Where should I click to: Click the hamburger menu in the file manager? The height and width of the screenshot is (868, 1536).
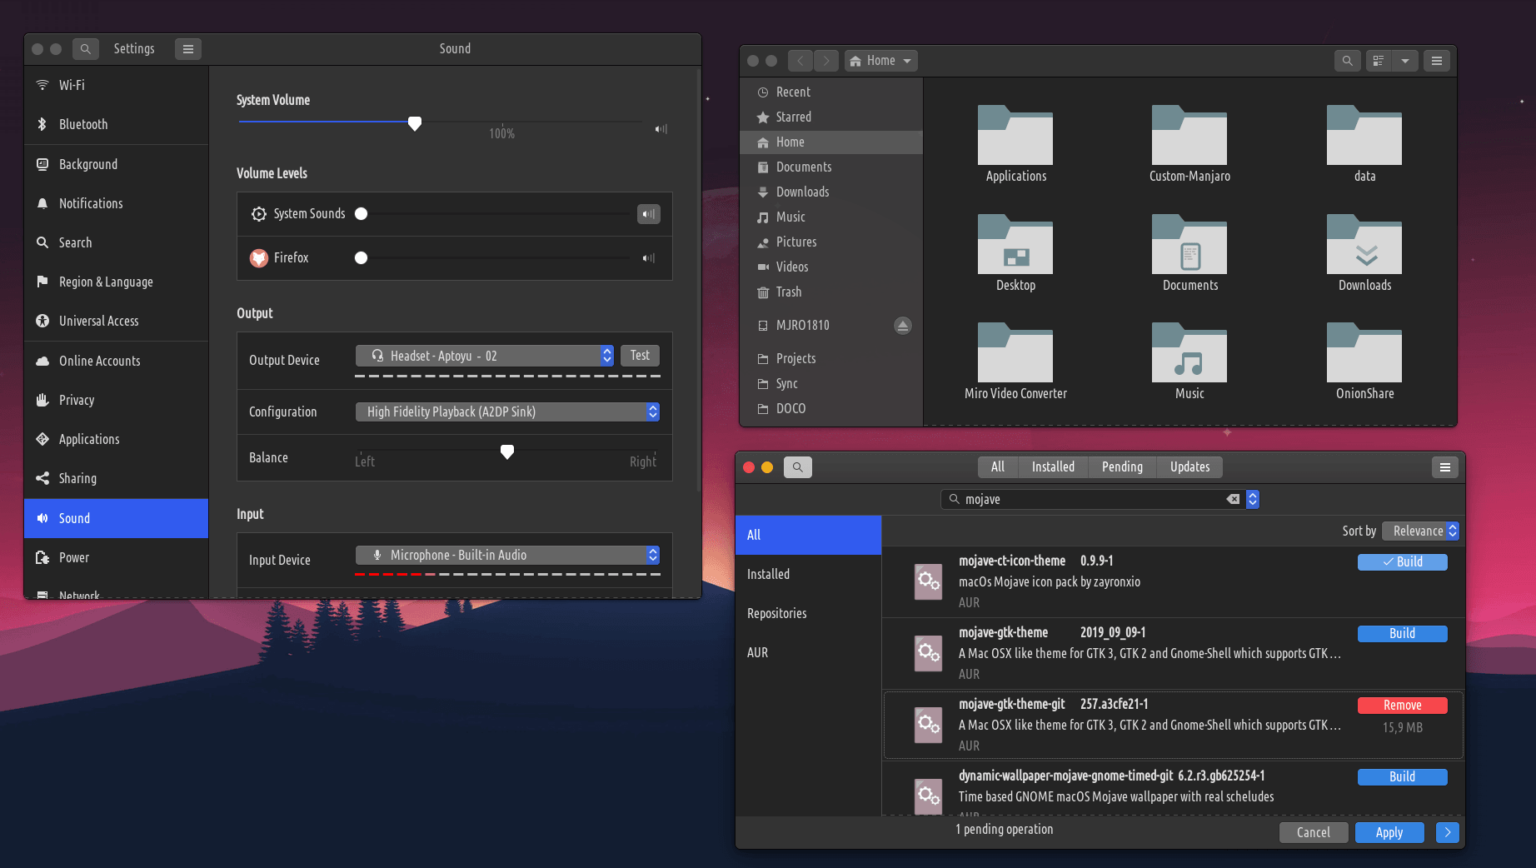click(x=1437, y=60)
